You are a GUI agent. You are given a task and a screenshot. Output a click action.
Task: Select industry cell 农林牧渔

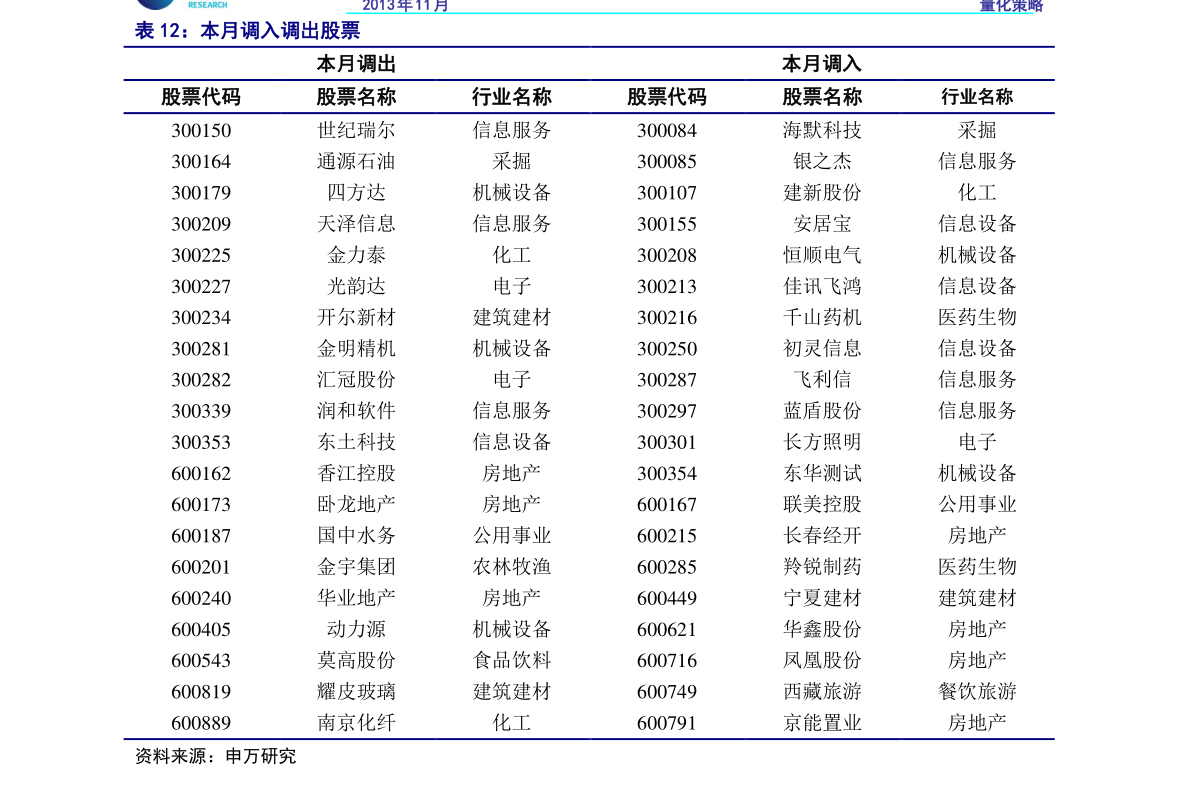click(512, 566)
